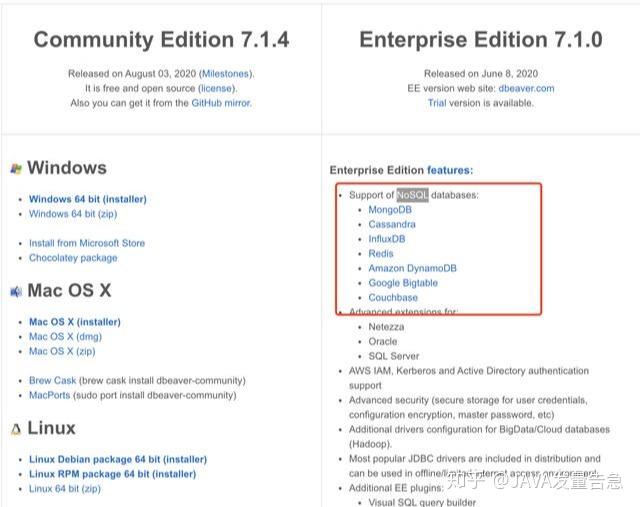Click the Linux penguin icon
The image size is (640, 507).
pyautogui.click(x=15, y=429)
